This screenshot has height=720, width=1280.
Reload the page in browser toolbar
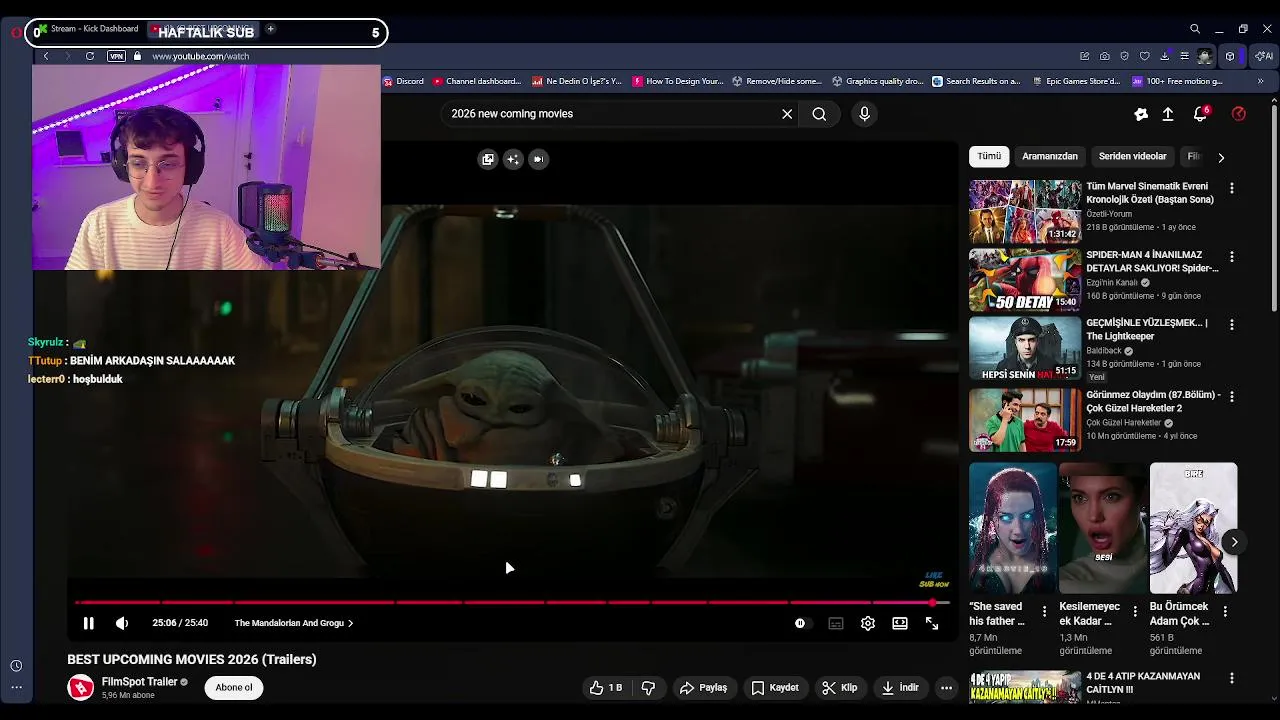click(x=90, y=56)
